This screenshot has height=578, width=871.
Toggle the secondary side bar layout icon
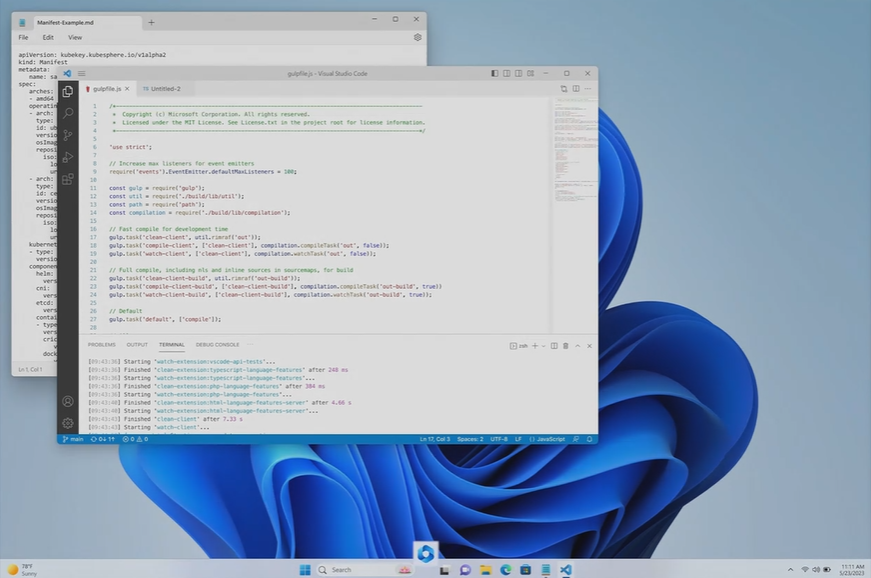(518, 73)
